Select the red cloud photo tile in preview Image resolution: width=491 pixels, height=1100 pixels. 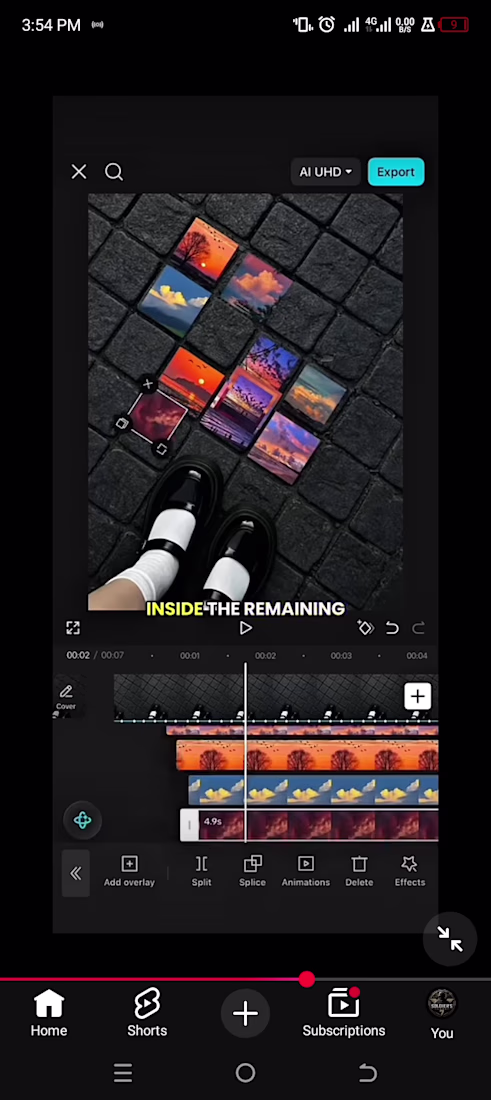pos(156,417)
